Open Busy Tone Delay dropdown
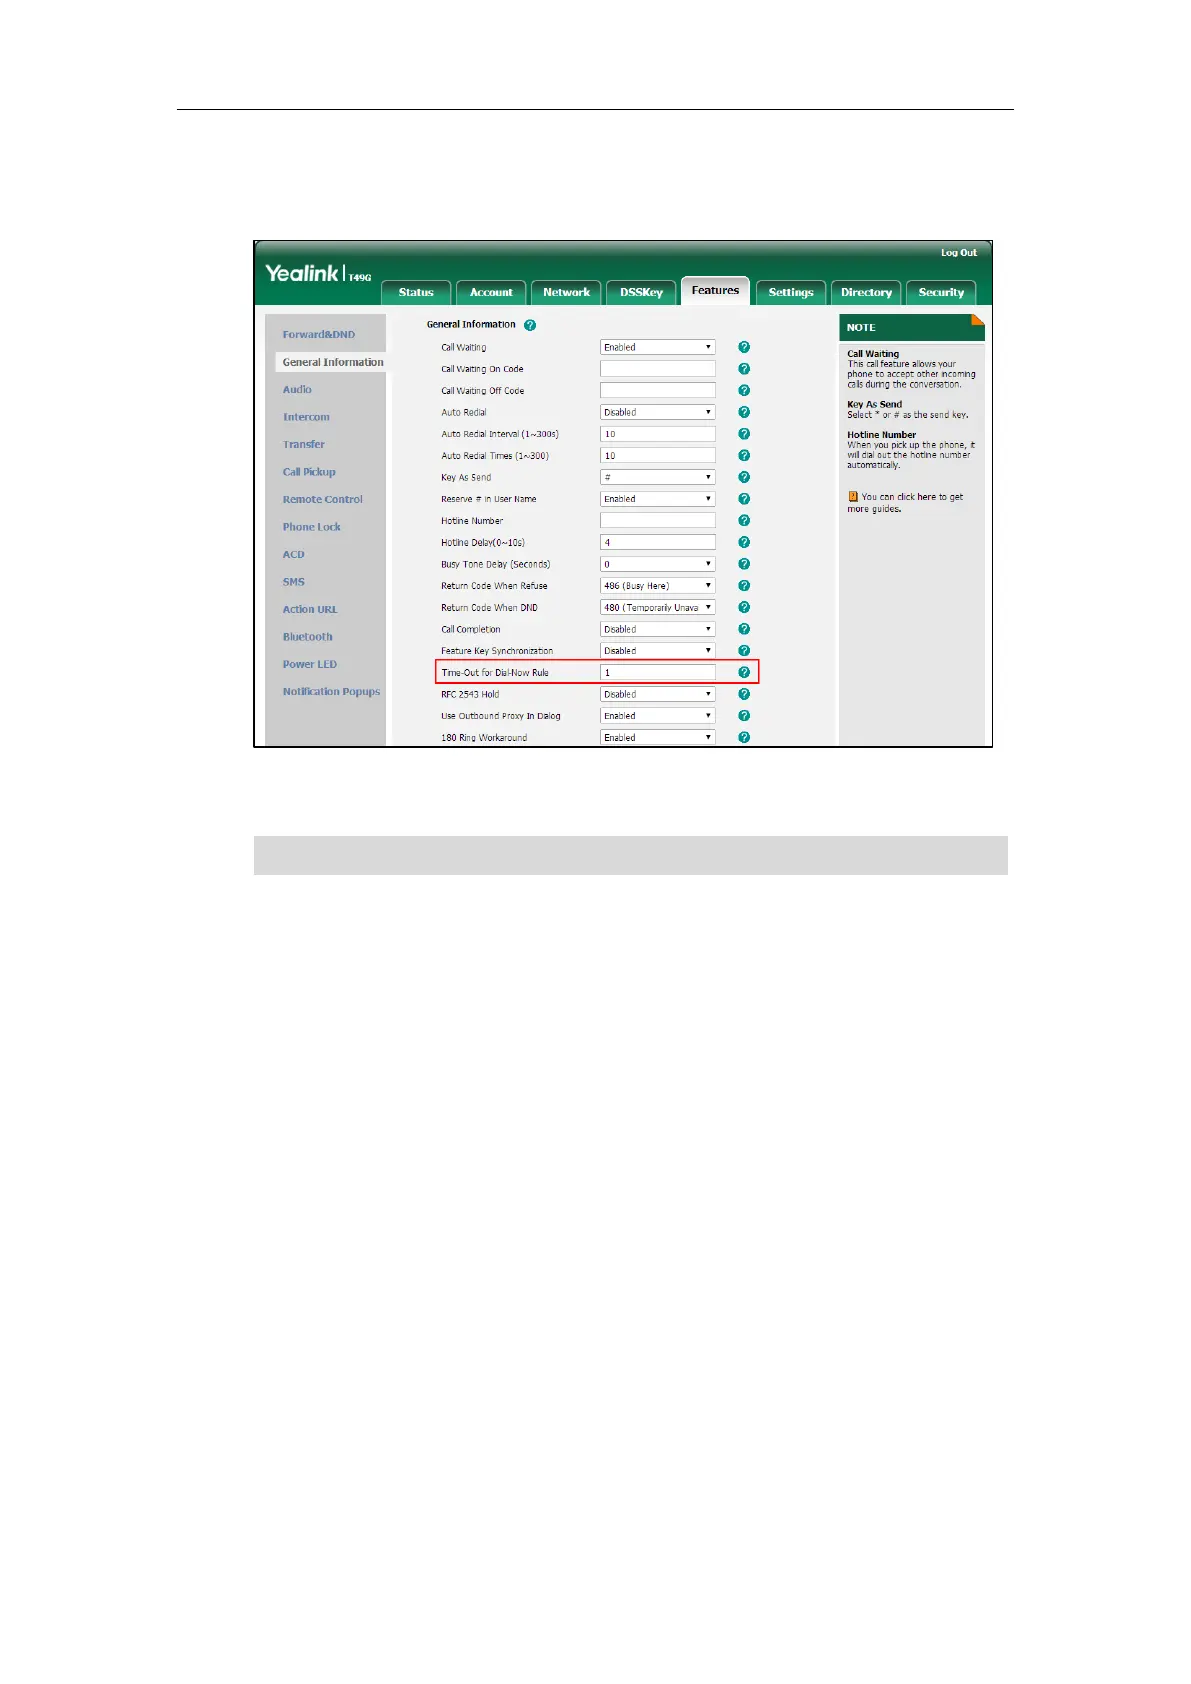1191x1684 pixels. tap(658, 564)
